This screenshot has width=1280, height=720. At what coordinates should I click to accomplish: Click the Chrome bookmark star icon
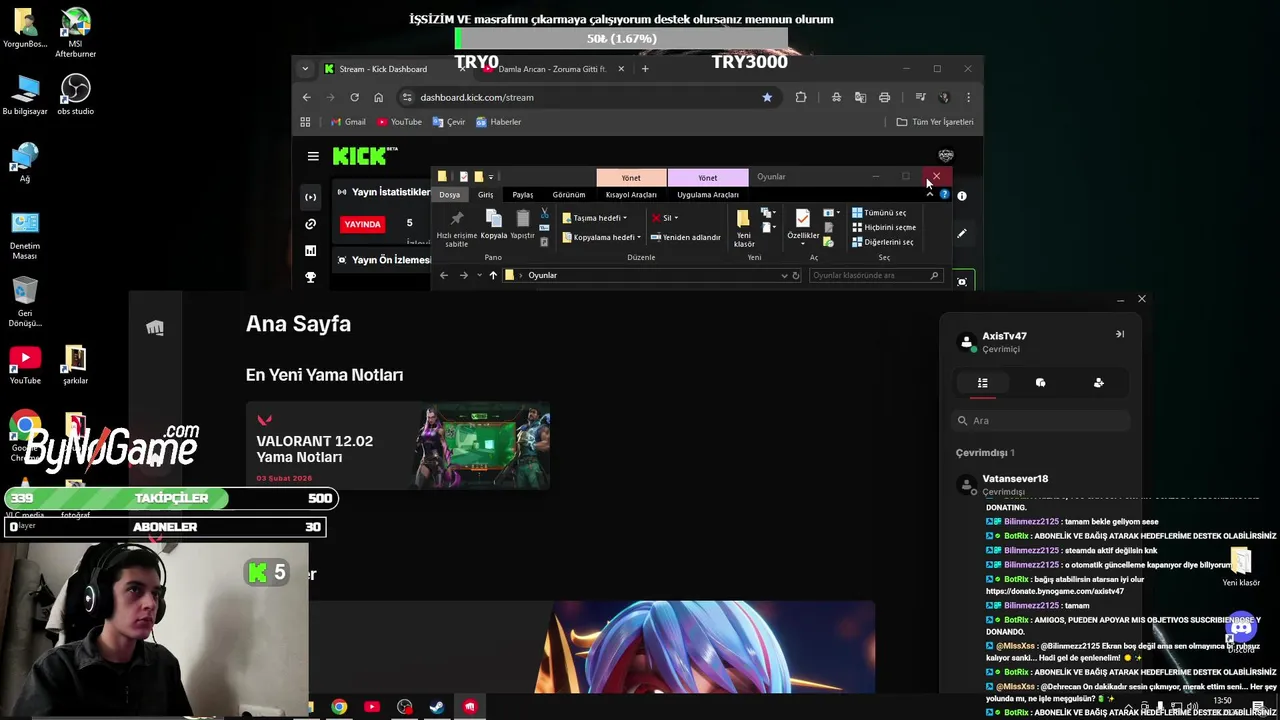click(x=767, y=97)
